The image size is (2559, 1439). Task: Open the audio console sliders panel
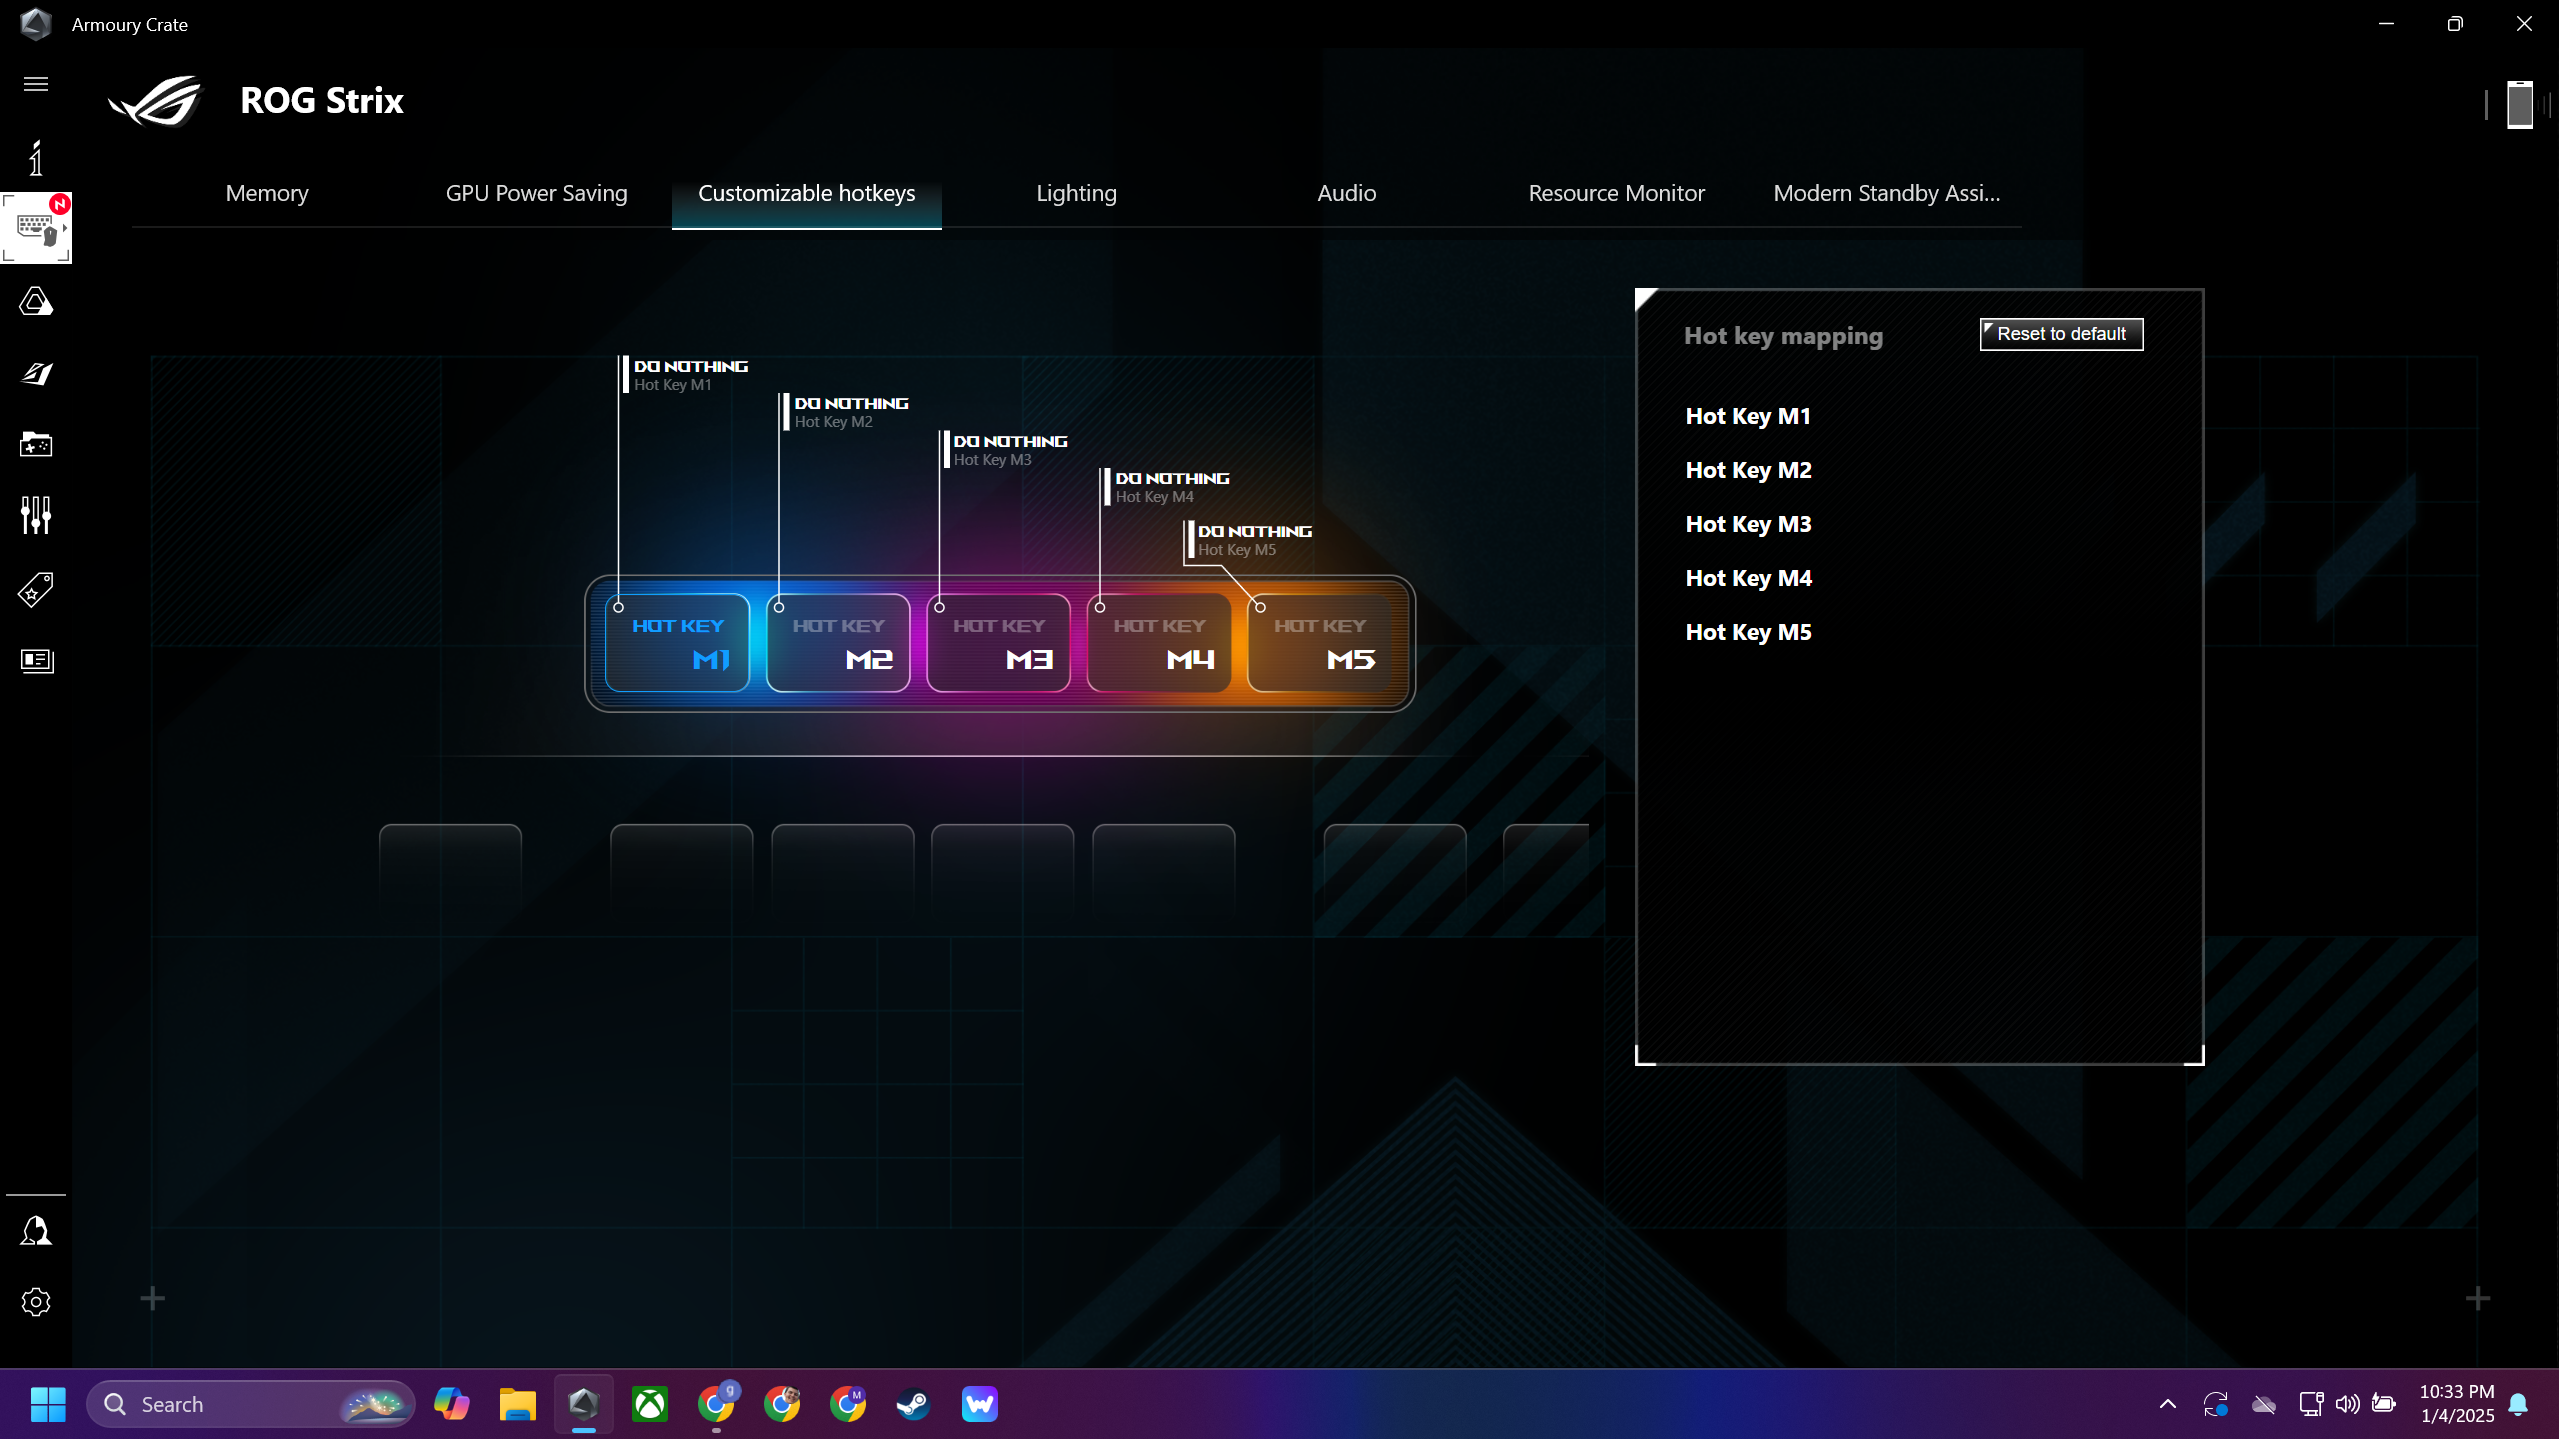pyautogui.click(x=35, y=515)
